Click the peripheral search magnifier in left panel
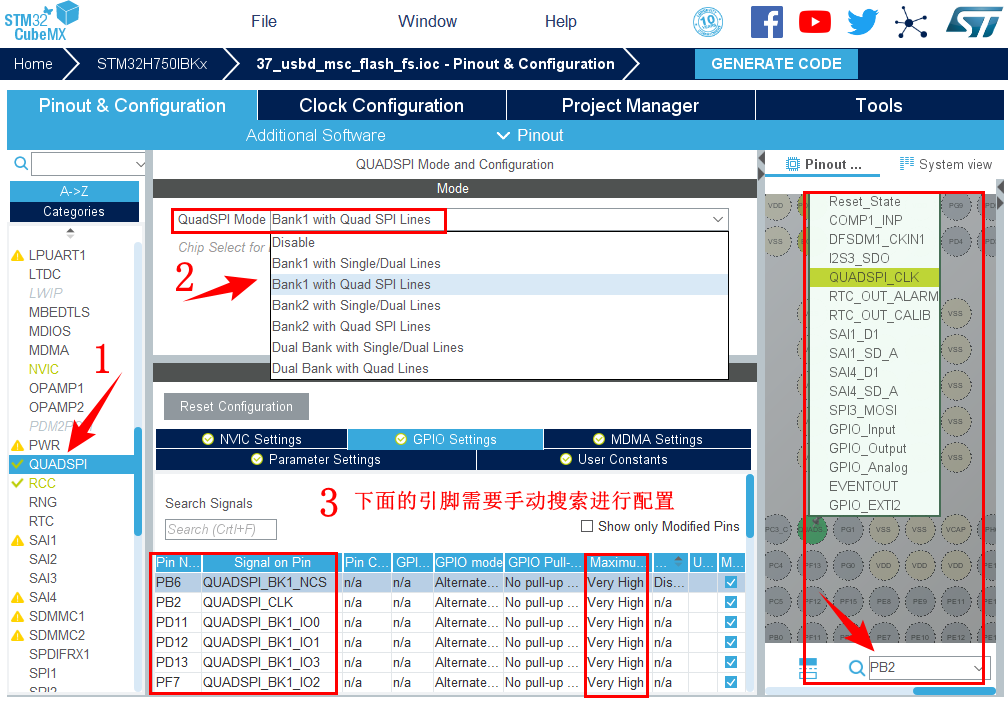Screen dimensions: 1008x701 (20, 164)
